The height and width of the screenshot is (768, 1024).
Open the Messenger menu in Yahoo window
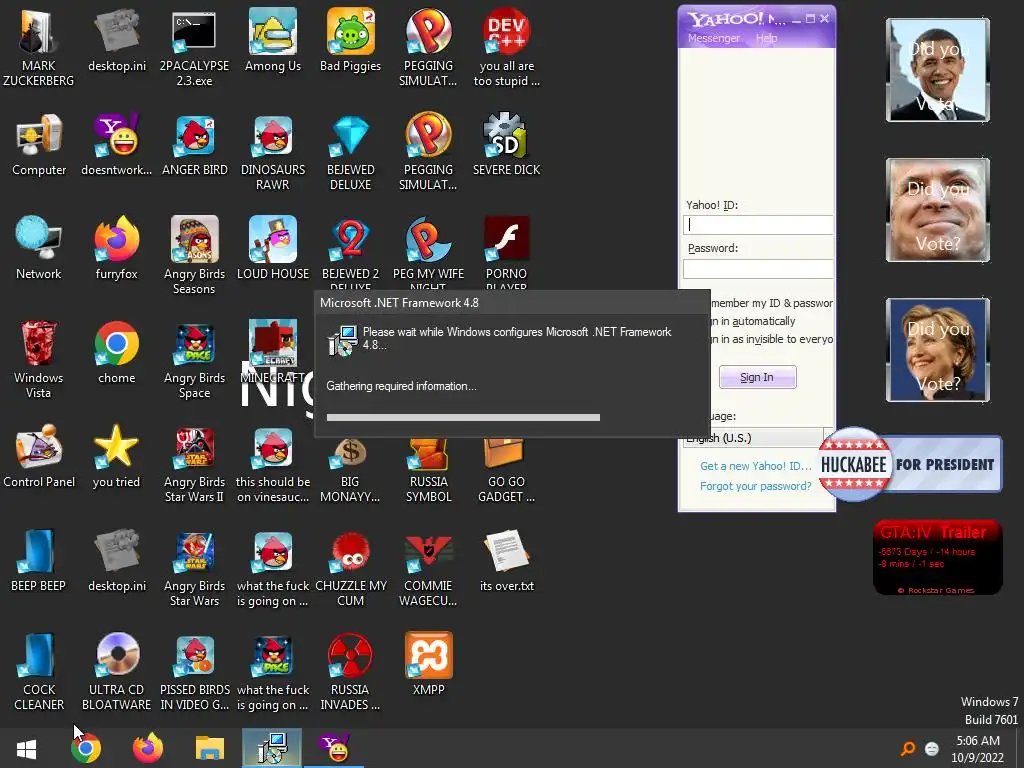pos(713,39)
